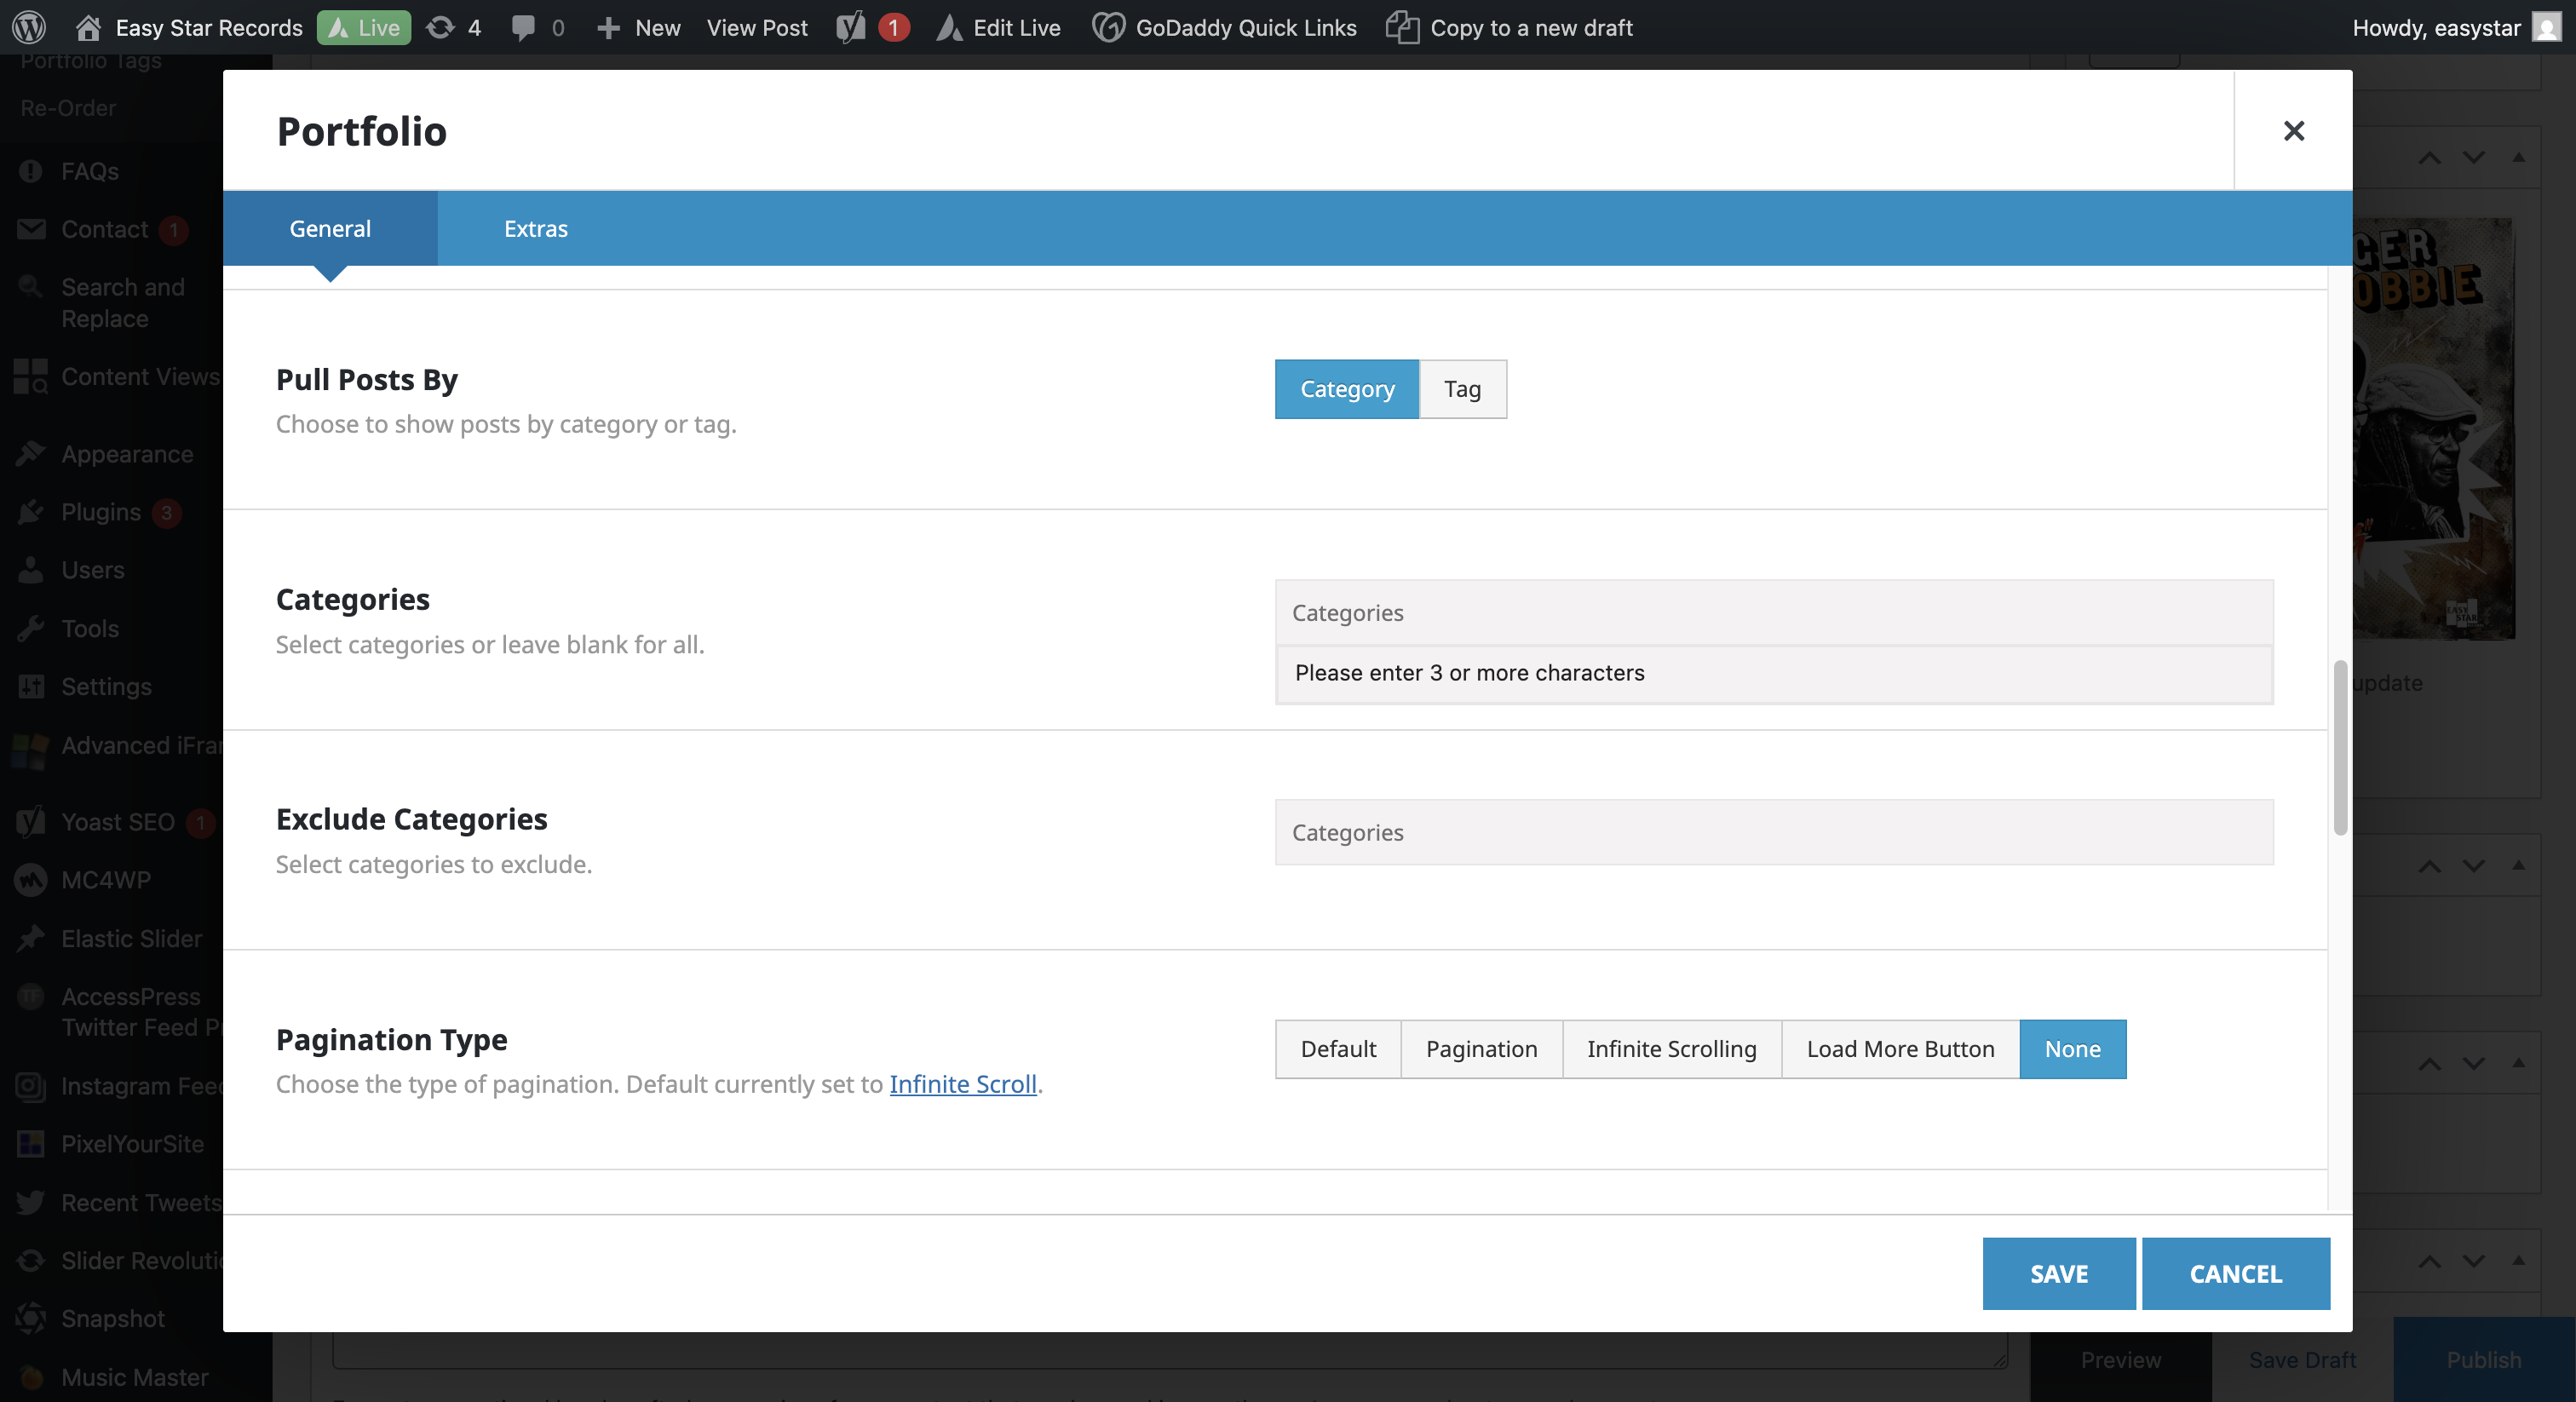2576x1402 pixels.
Task: Open the New content menu
Action: click(x=639, y=27)
